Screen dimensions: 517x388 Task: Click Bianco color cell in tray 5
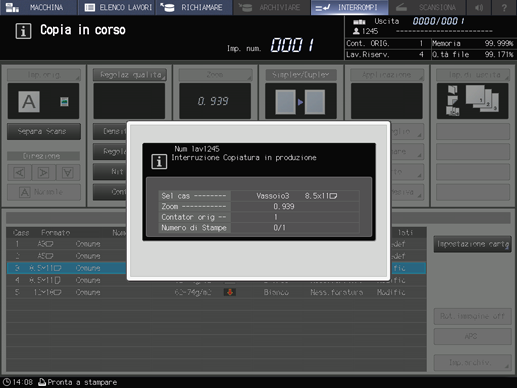click(276, 292)
